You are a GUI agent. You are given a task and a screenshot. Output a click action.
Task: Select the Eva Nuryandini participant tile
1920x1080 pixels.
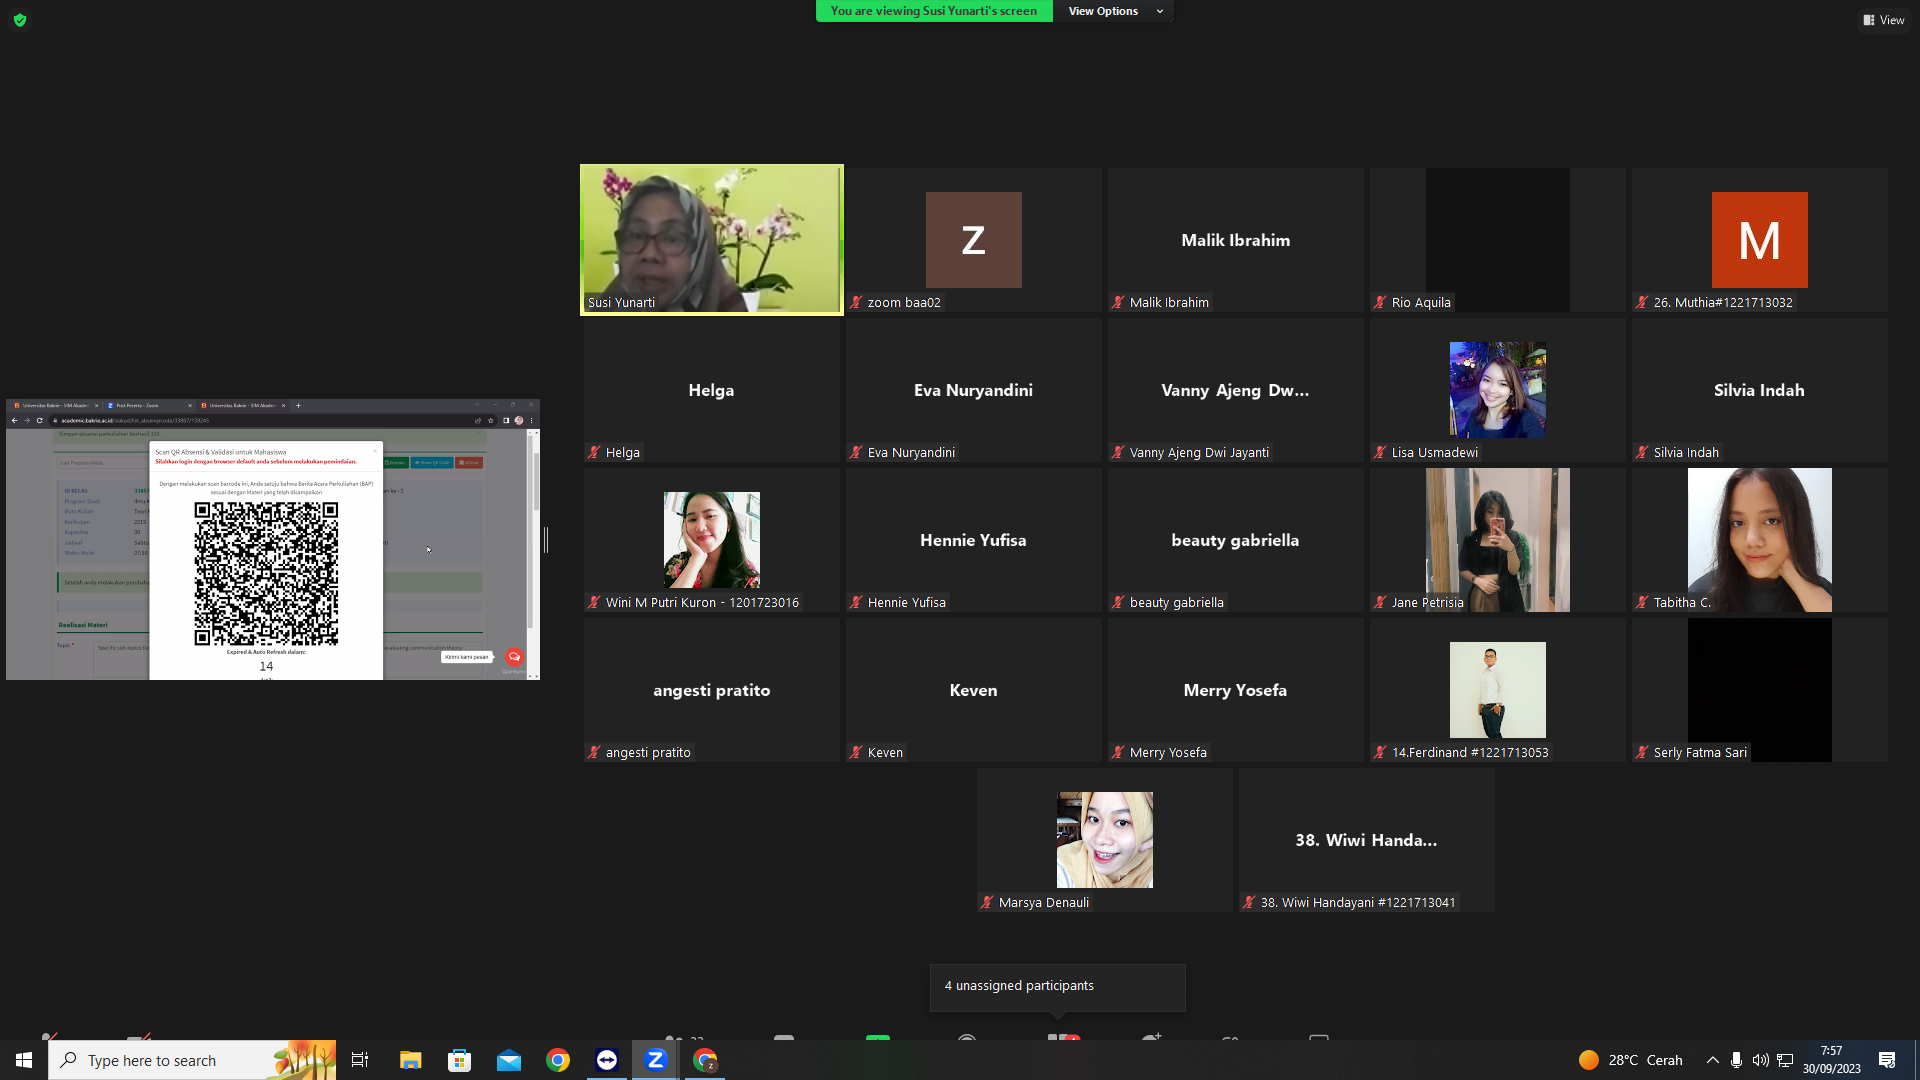pos(974,390)
